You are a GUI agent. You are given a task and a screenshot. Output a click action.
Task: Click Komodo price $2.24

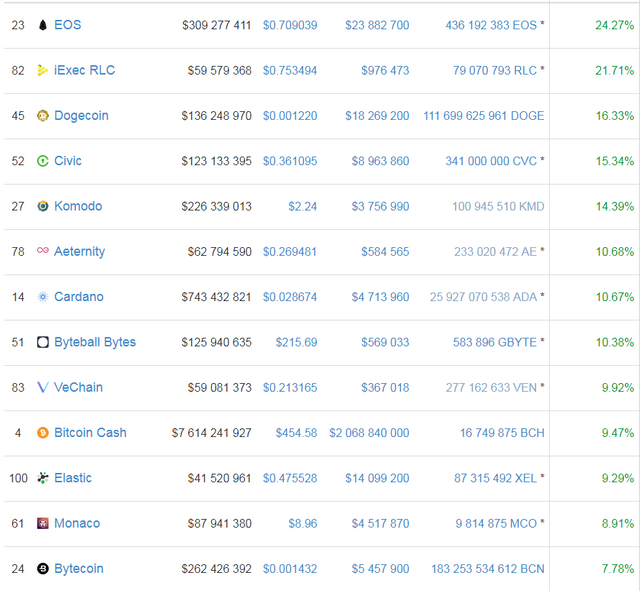[x=302, y=207]
